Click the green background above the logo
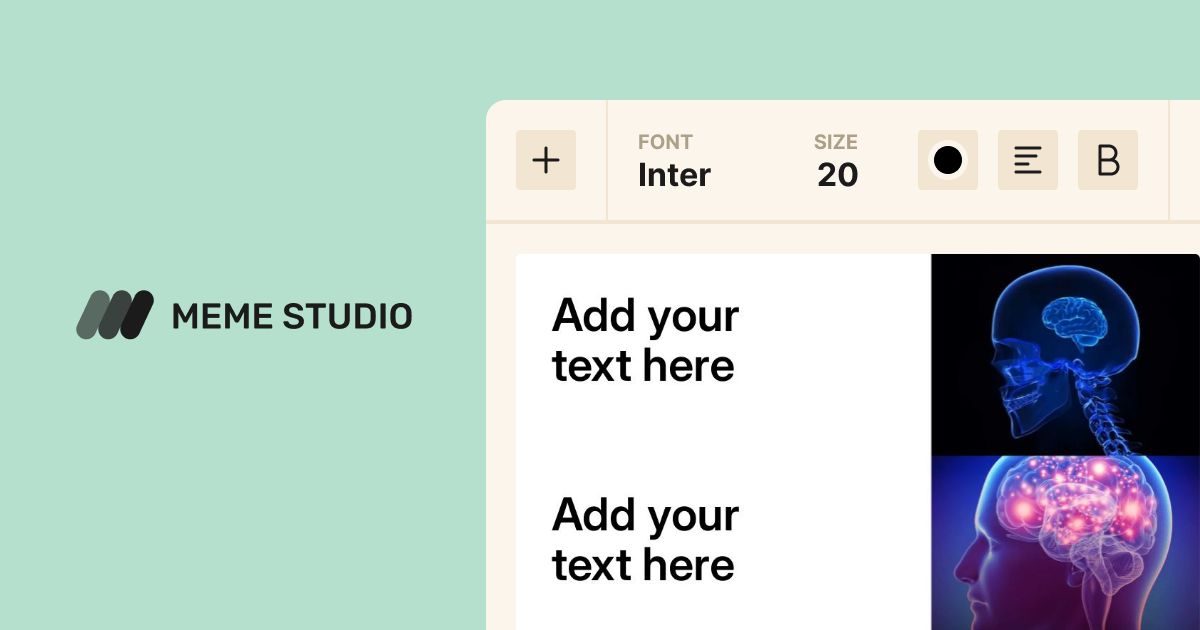The height and width of the screenshot is (630, 1200). click(x=240, y=150)
